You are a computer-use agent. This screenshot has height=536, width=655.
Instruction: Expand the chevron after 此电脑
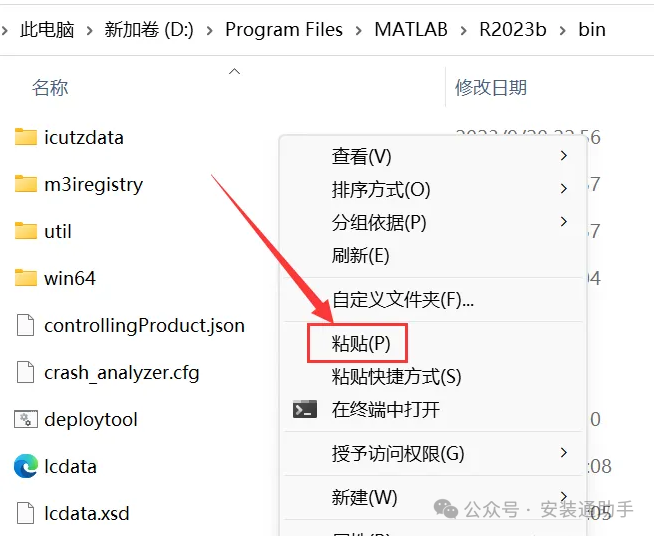89,30
